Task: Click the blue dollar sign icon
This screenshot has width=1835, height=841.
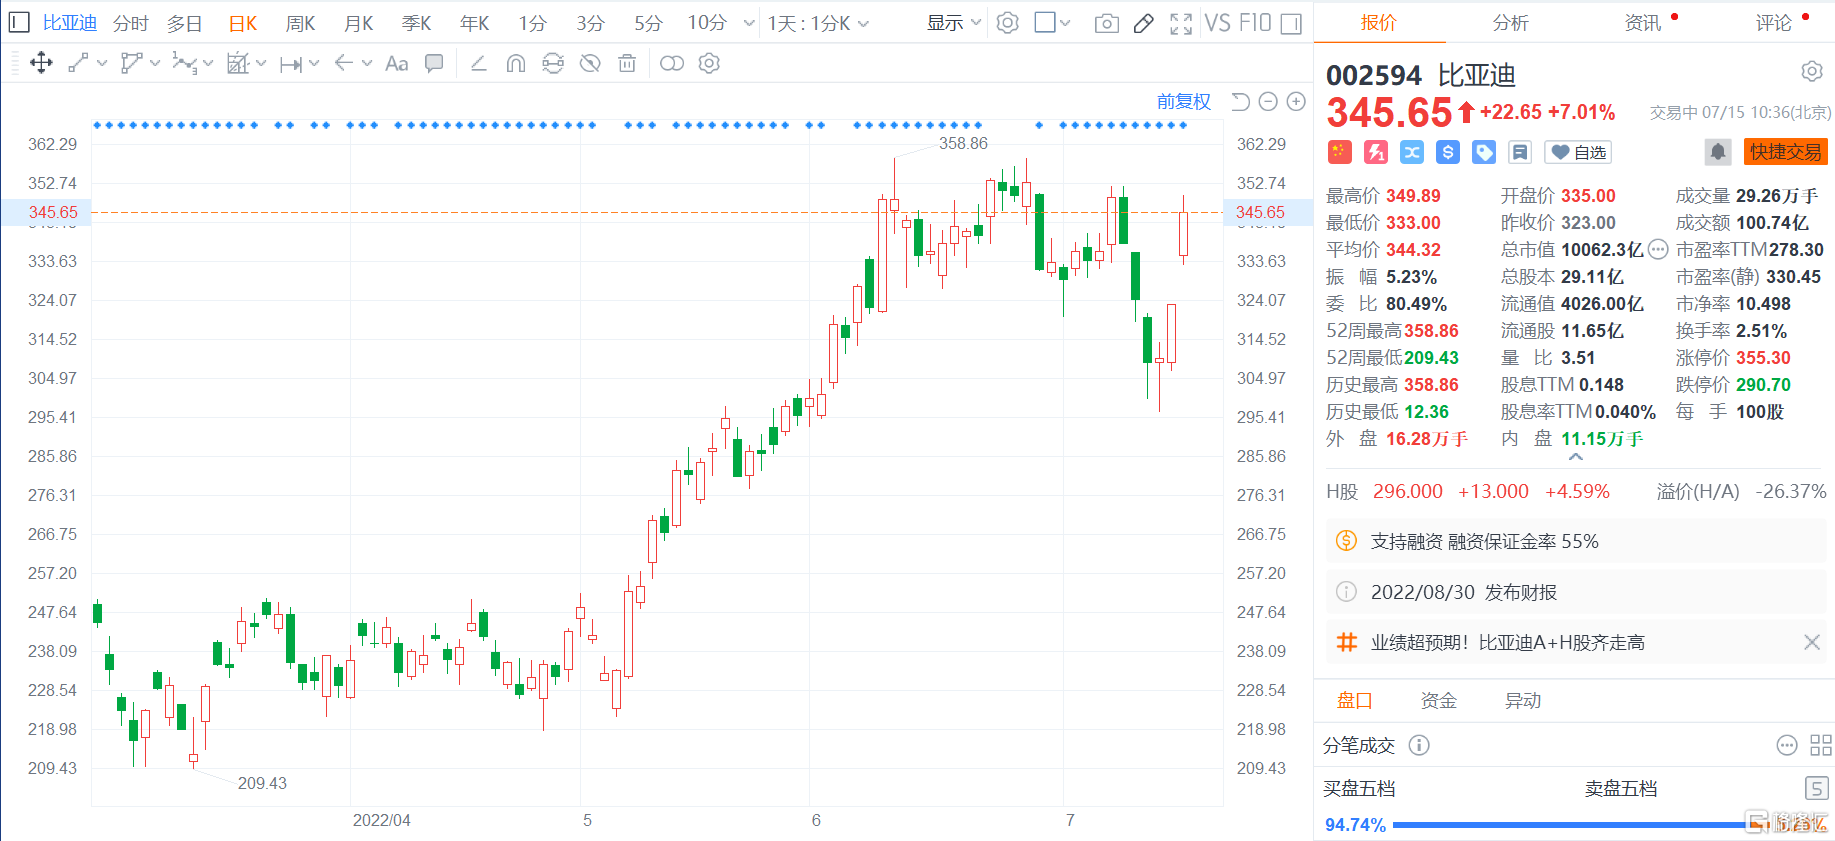Action: (x=1448, y=152)
